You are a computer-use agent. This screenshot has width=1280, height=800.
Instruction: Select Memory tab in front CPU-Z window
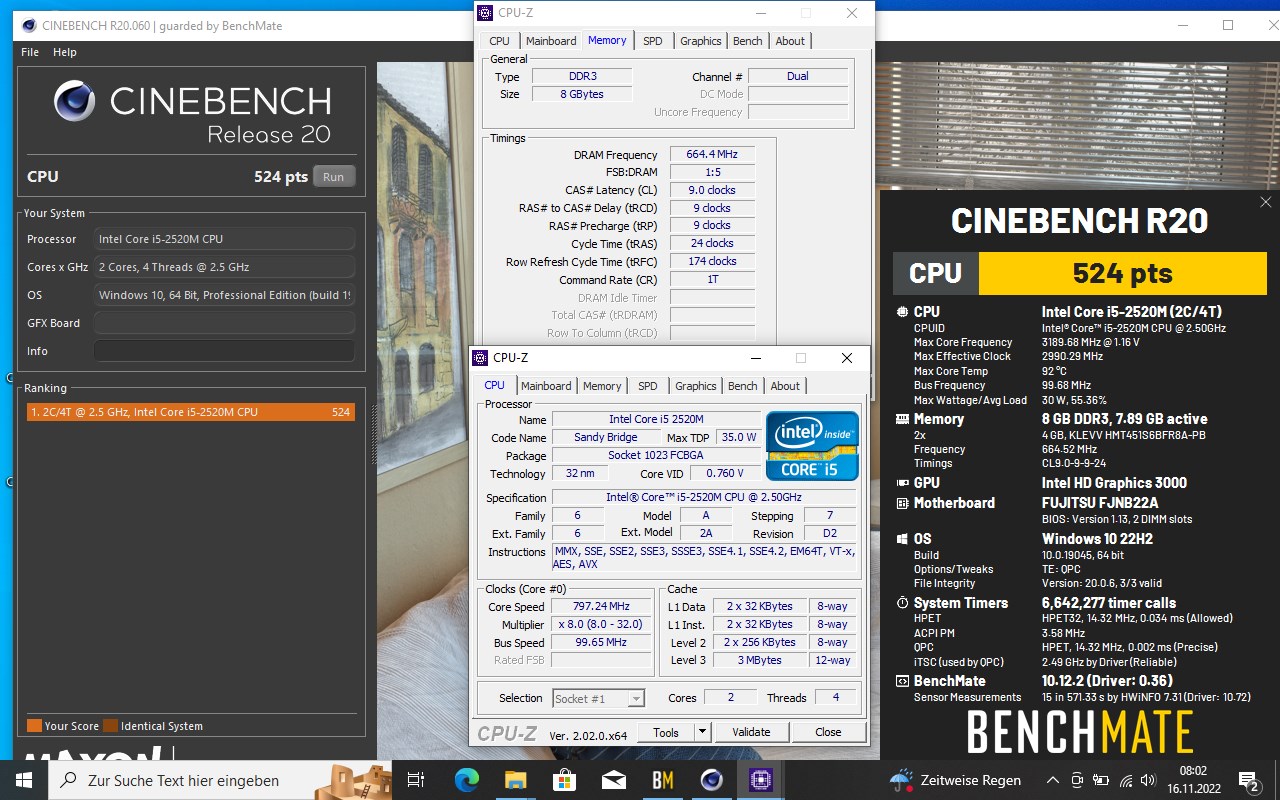coord(602,386)
